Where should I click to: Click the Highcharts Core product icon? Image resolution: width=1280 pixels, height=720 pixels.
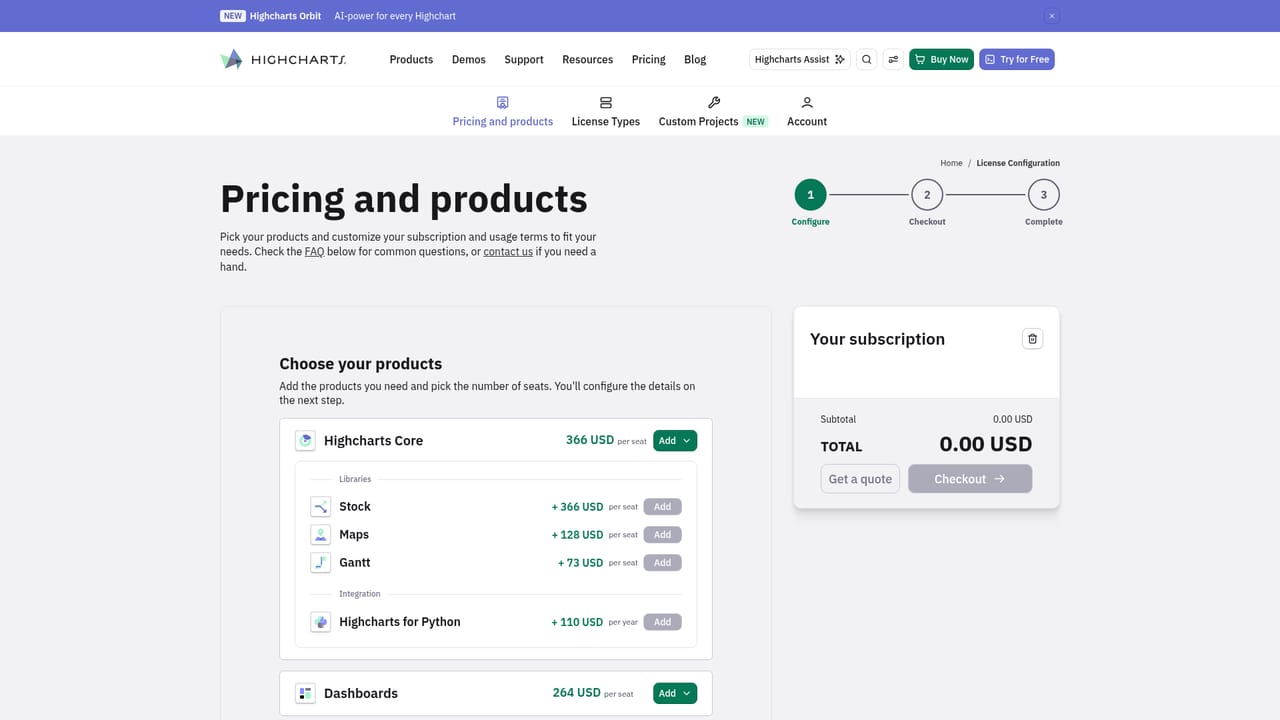click(305, 441)
